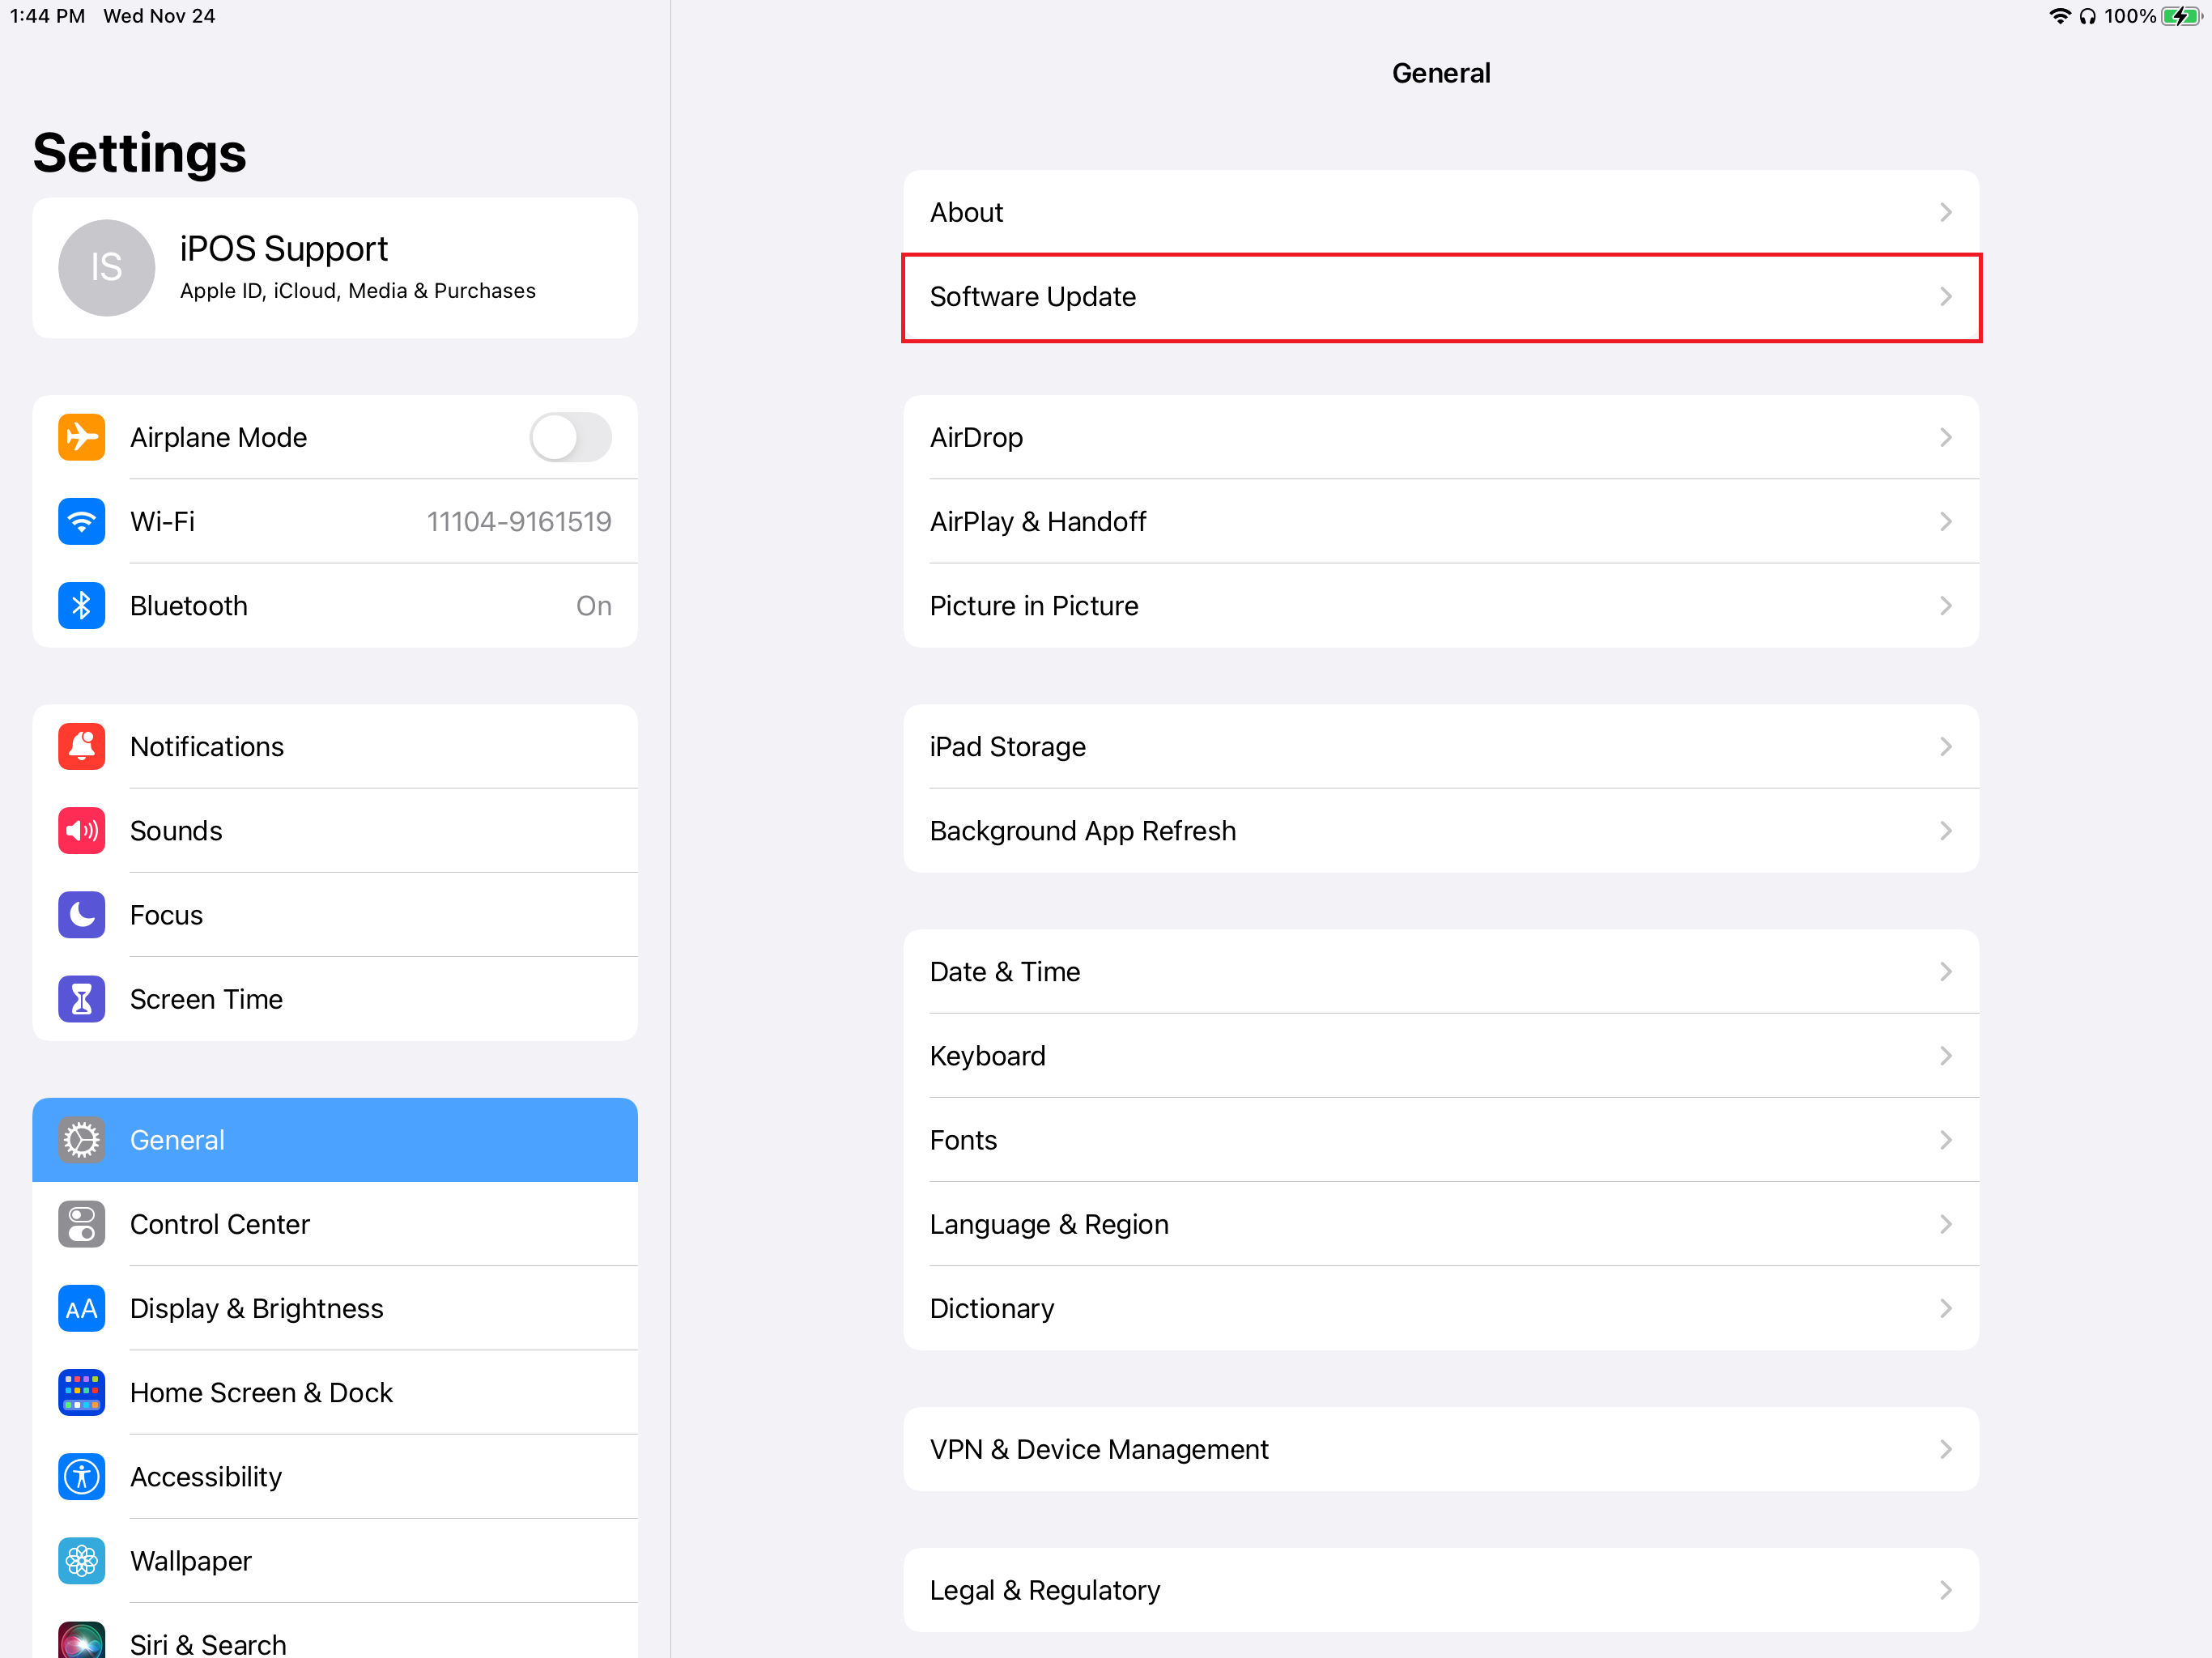This screenshot has height=1658, width=2212.
Task: Tap the Siri & Search icon
Action: point(82,1639)
